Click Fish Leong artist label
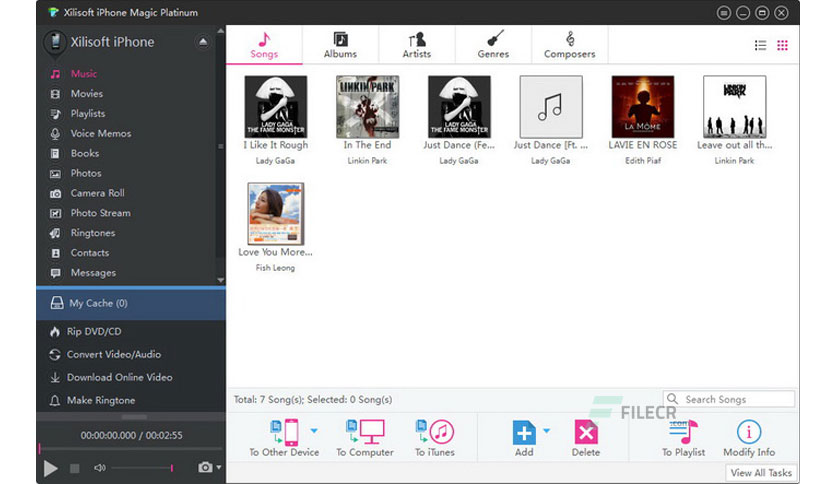The width and height of the screenshot is (836, 484). [275, 268]
